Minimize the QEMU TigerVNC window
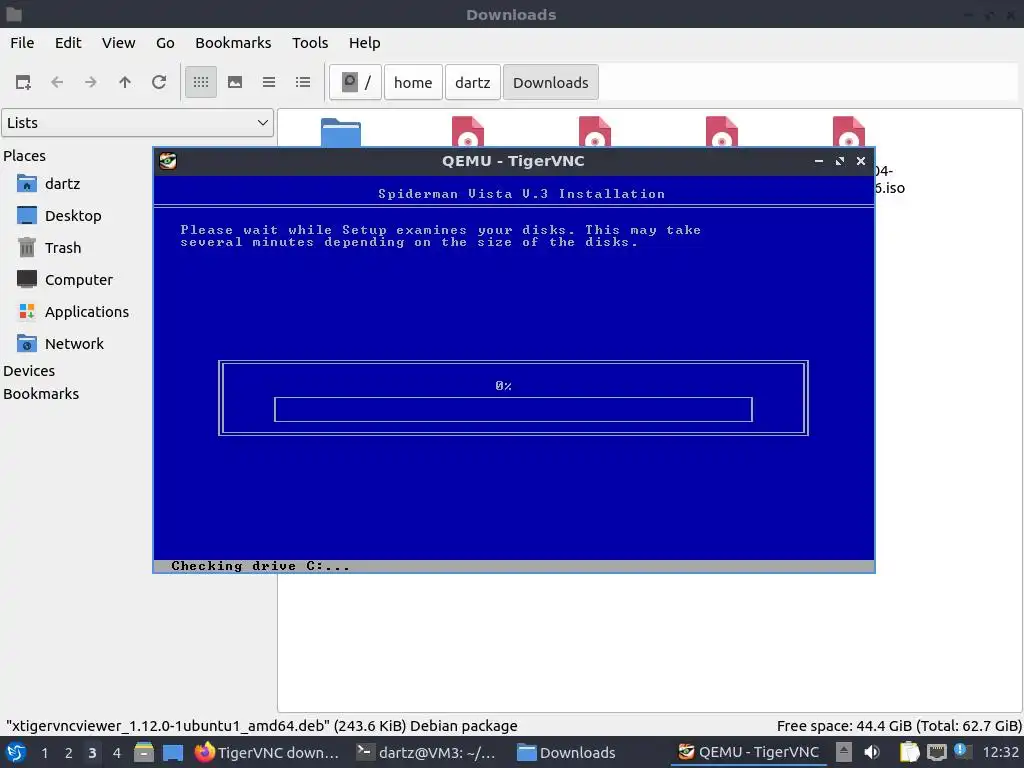Image resolution: width=1024 pixels, height=768 pixels. 819,161
